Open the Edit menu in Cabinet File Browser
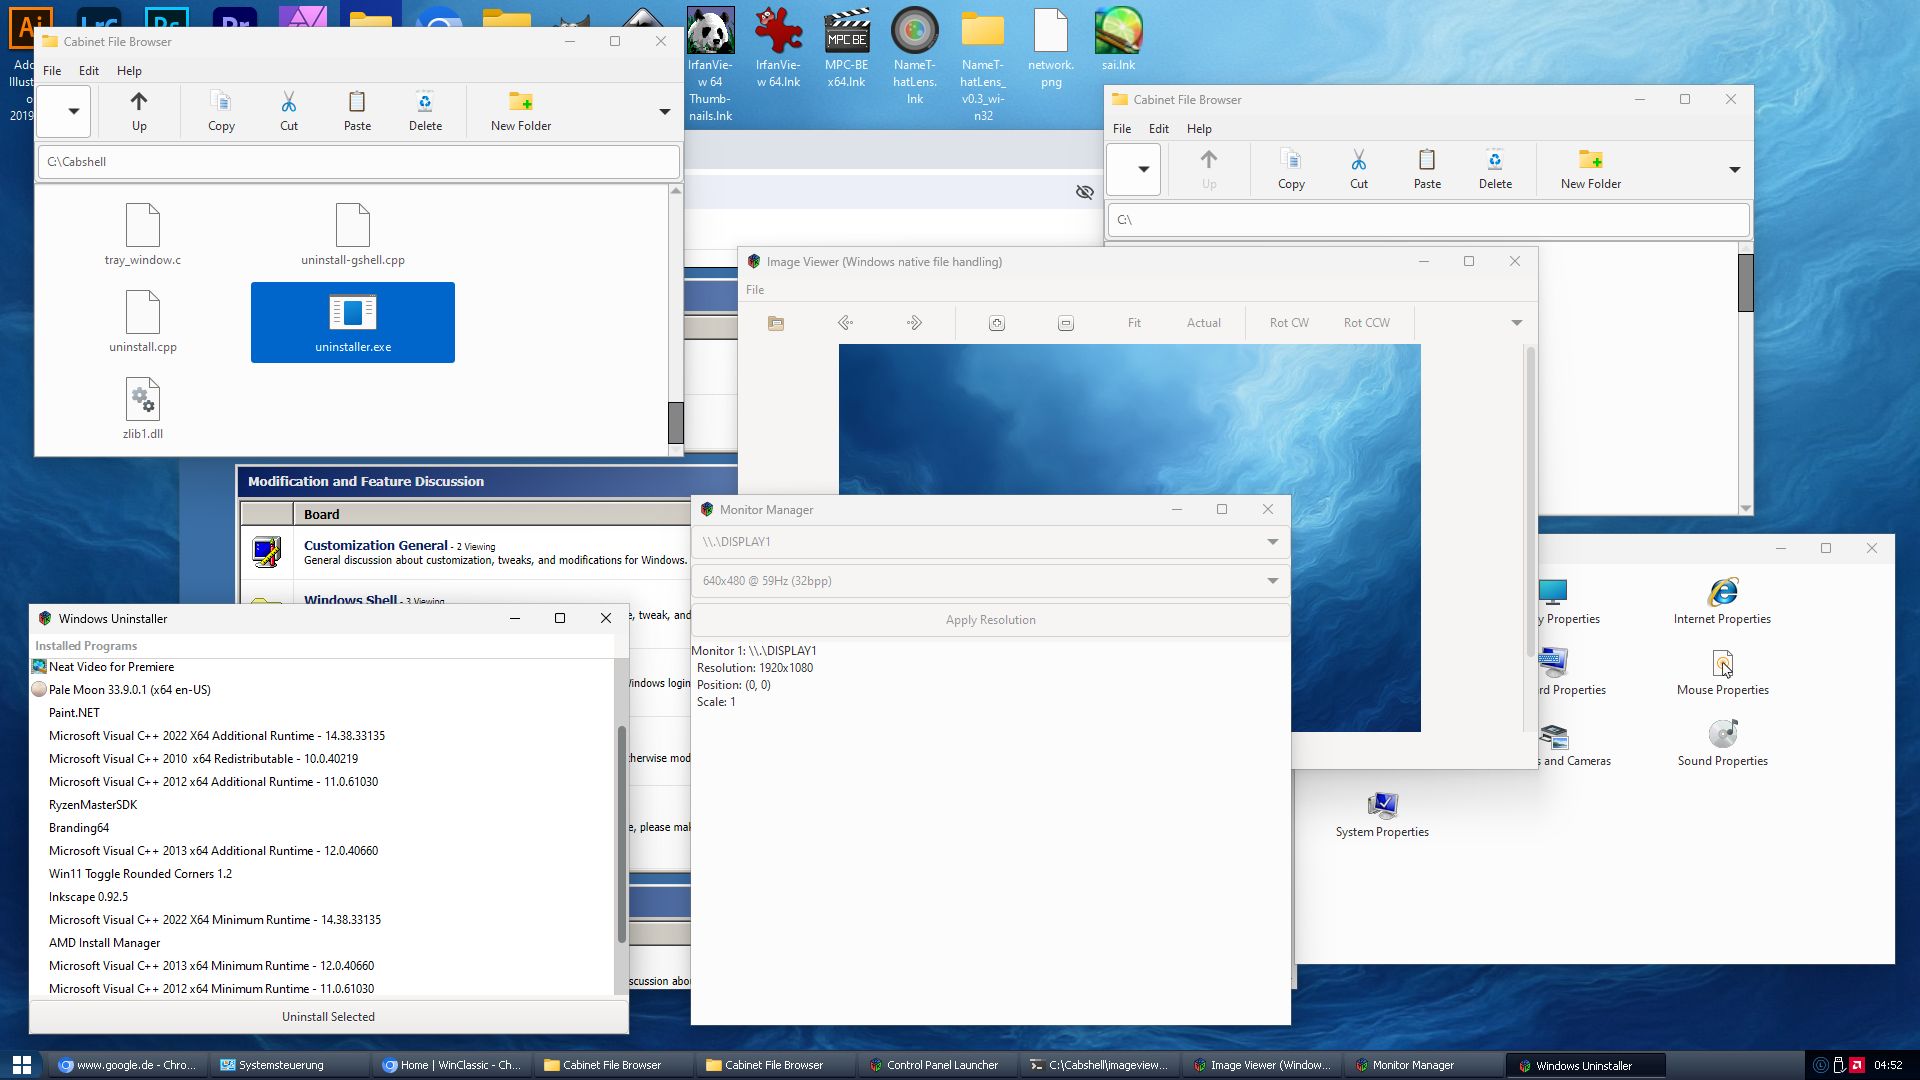This screenshot has width=1920, height=1080. click(88, 70)
